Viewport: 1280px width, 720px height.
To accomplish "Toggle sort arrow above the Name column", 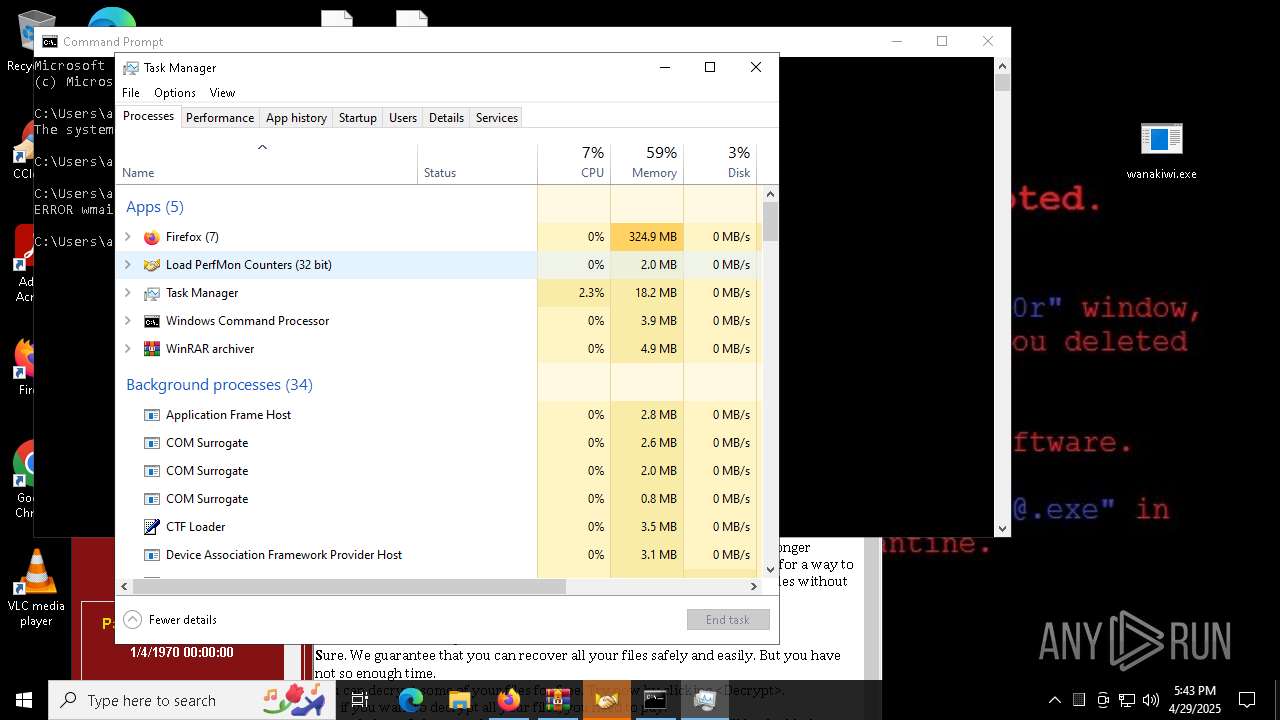I will point(262,147).
